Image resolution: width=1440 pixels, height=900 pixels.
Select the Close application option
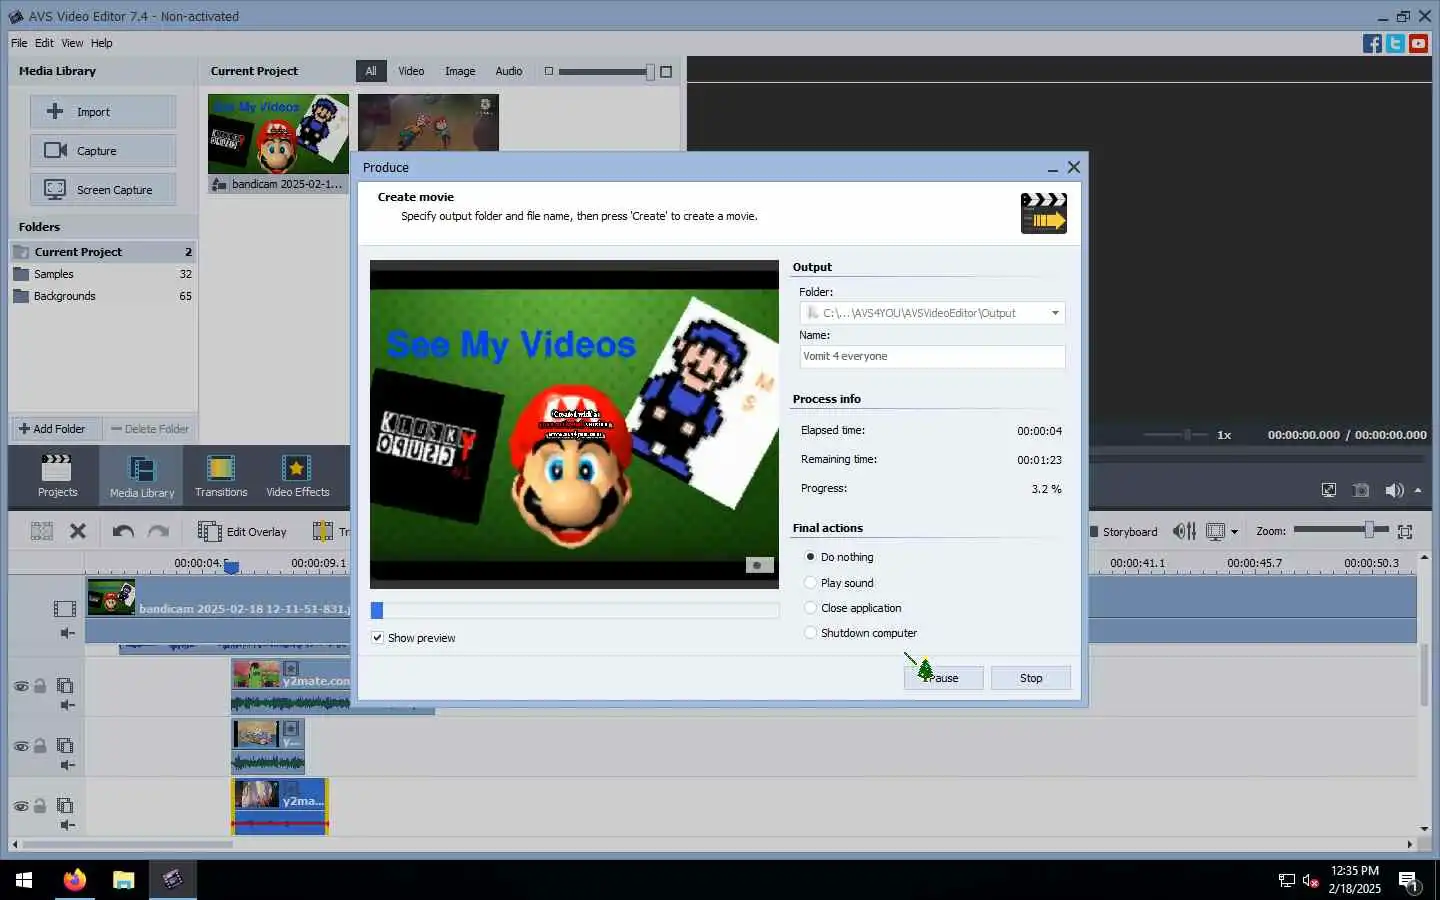click(x=810, y=607)
